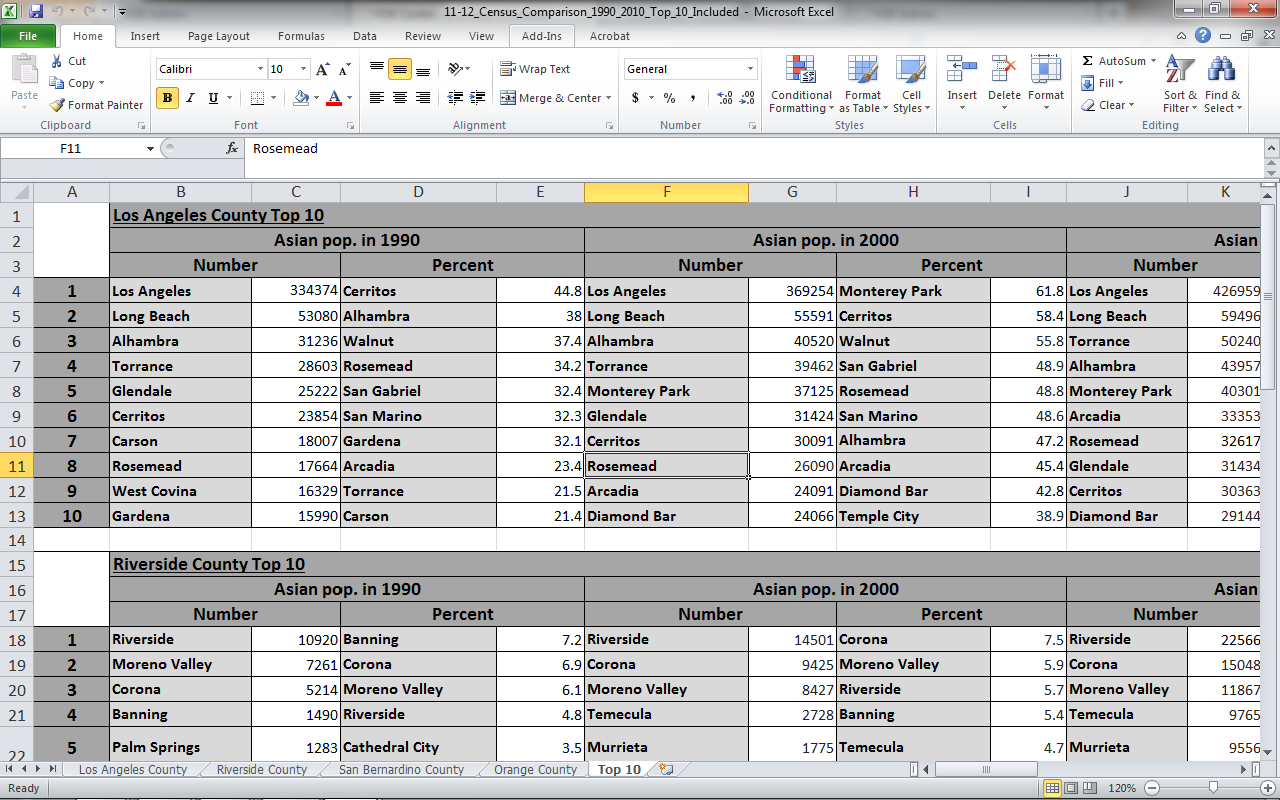This screenshot has width=1280, height=800.
Task: Toggle Bold formatting
Action: tap(167, 98)
